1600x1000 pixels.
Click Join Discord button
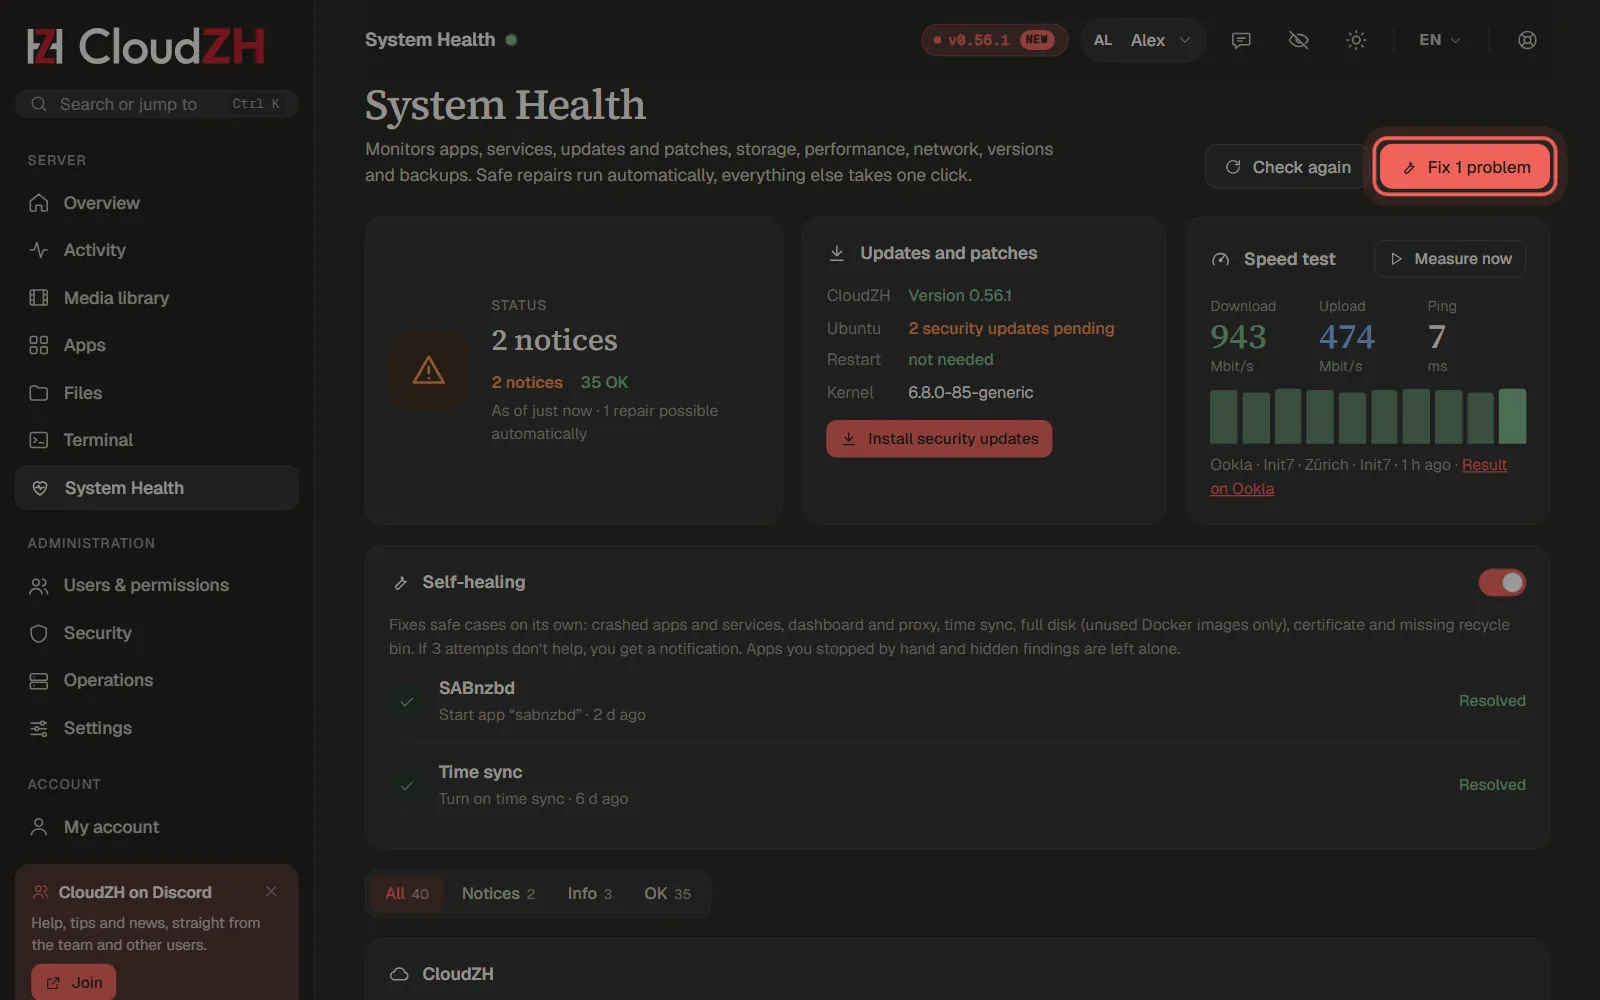click(x=74, y=982)
